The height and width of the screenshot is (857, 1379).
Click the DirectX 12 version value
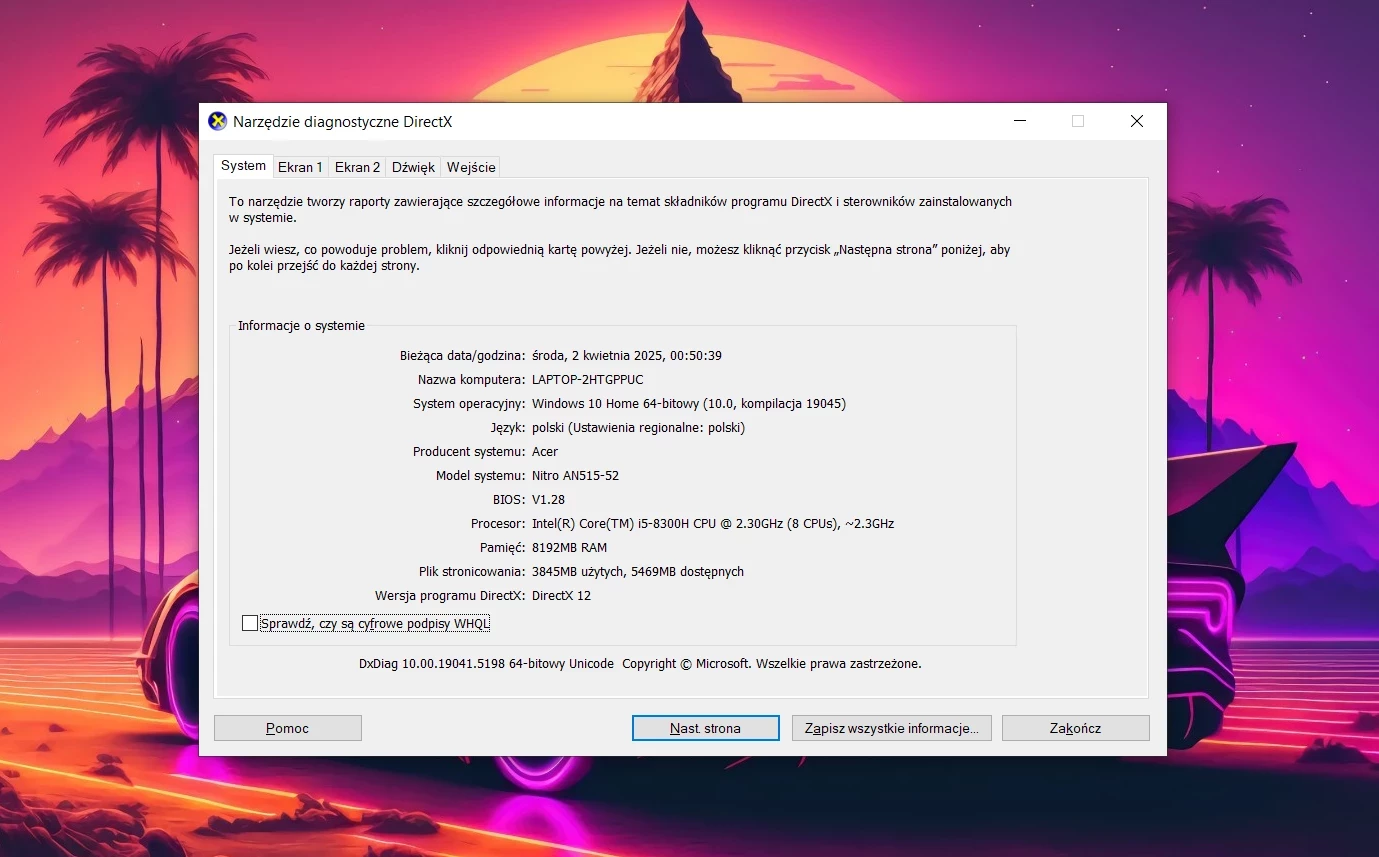click(561, 595)
